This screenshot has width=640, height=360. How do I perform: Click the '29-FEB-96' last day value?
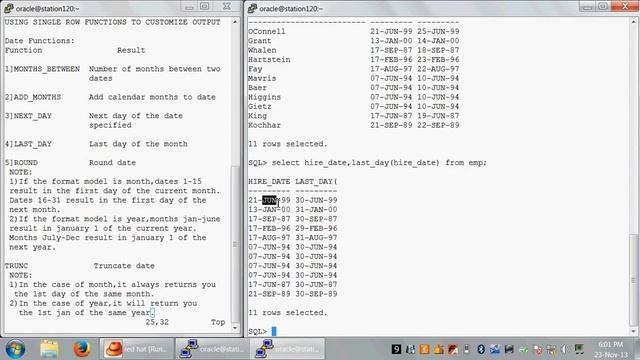click(x=316, y=228)
